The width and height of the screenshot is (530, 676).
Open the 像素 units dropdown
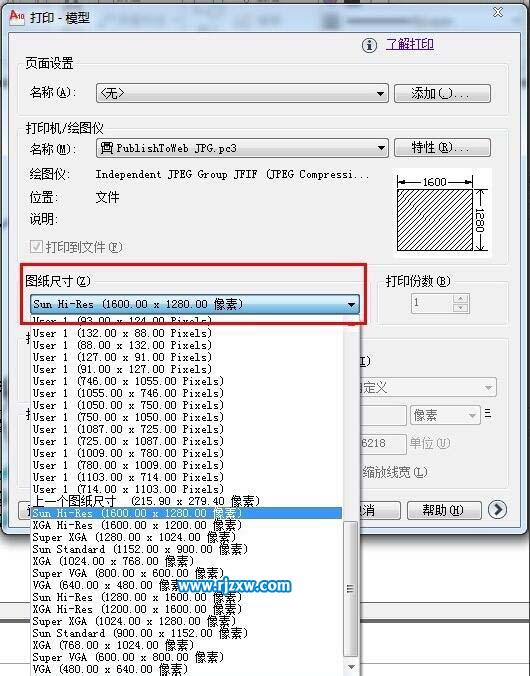click(445, 415)
